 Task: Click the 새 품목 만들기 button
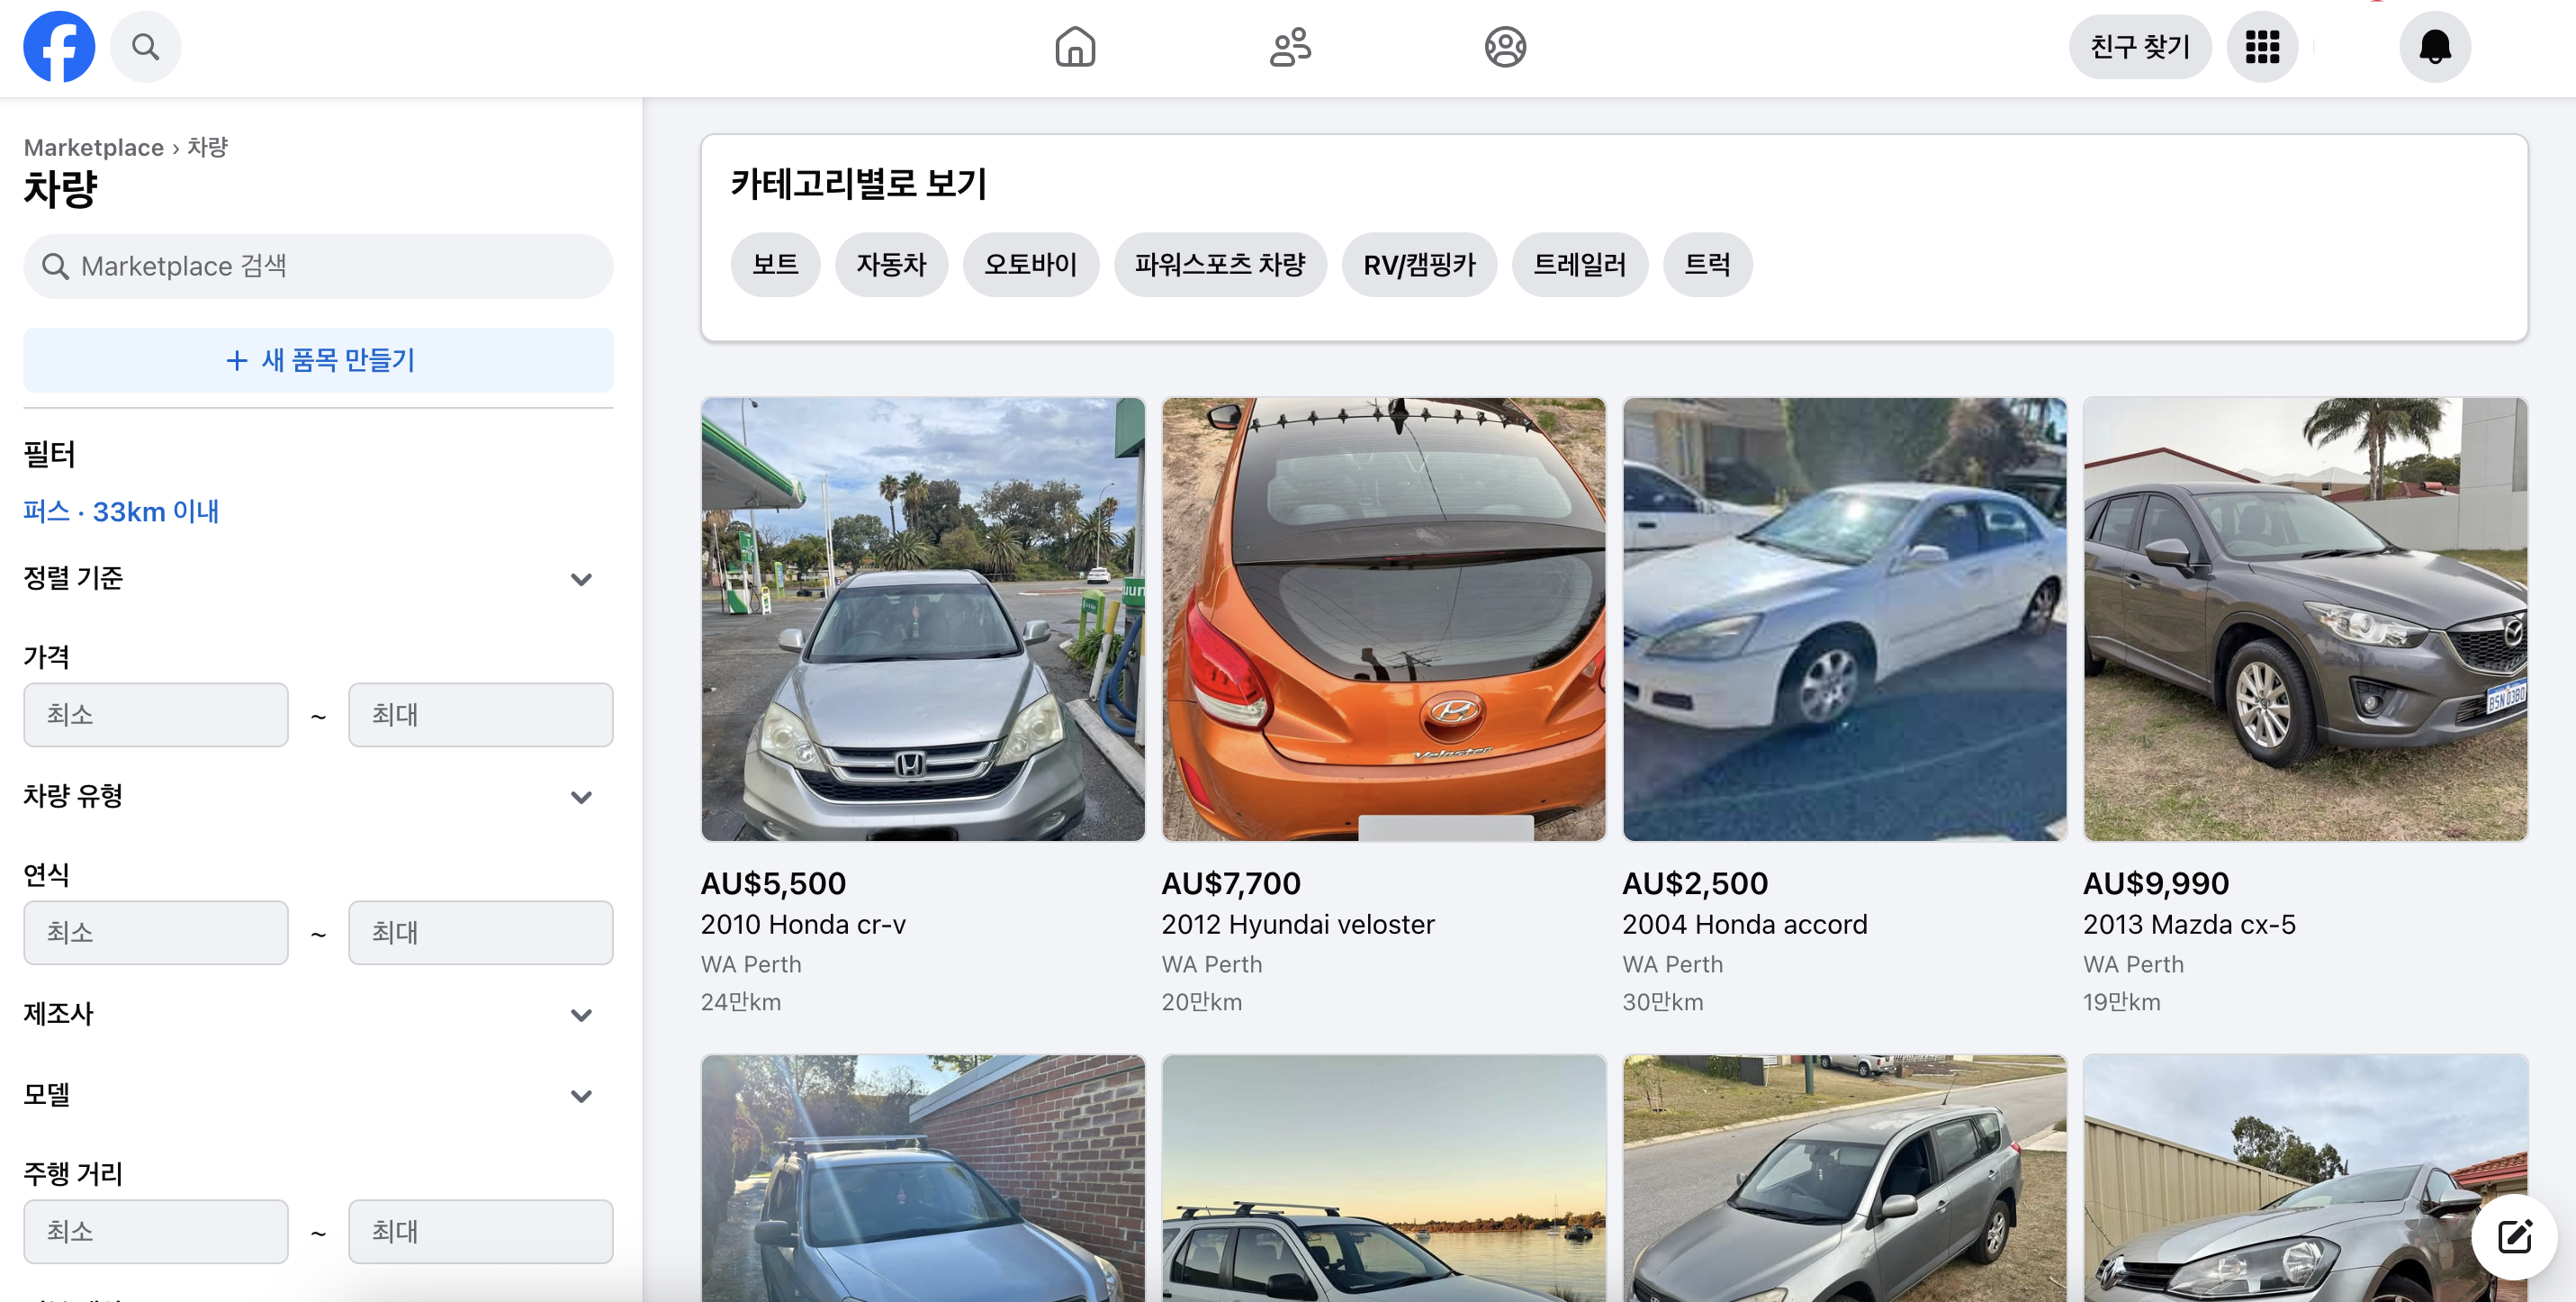click(318, 360)
